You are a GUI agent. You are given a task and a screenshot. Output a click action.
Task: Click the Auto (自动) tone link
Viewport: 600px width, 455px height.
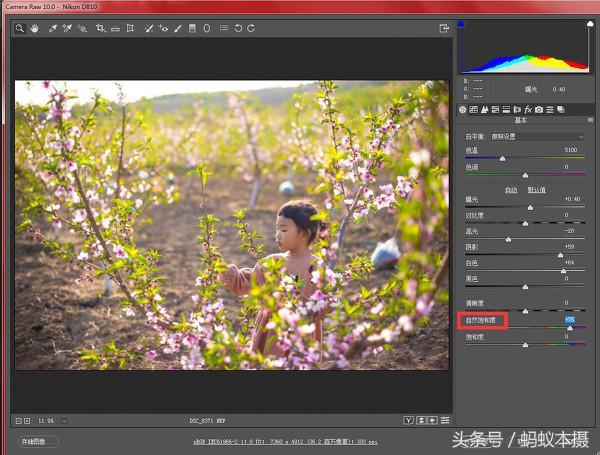511,190
